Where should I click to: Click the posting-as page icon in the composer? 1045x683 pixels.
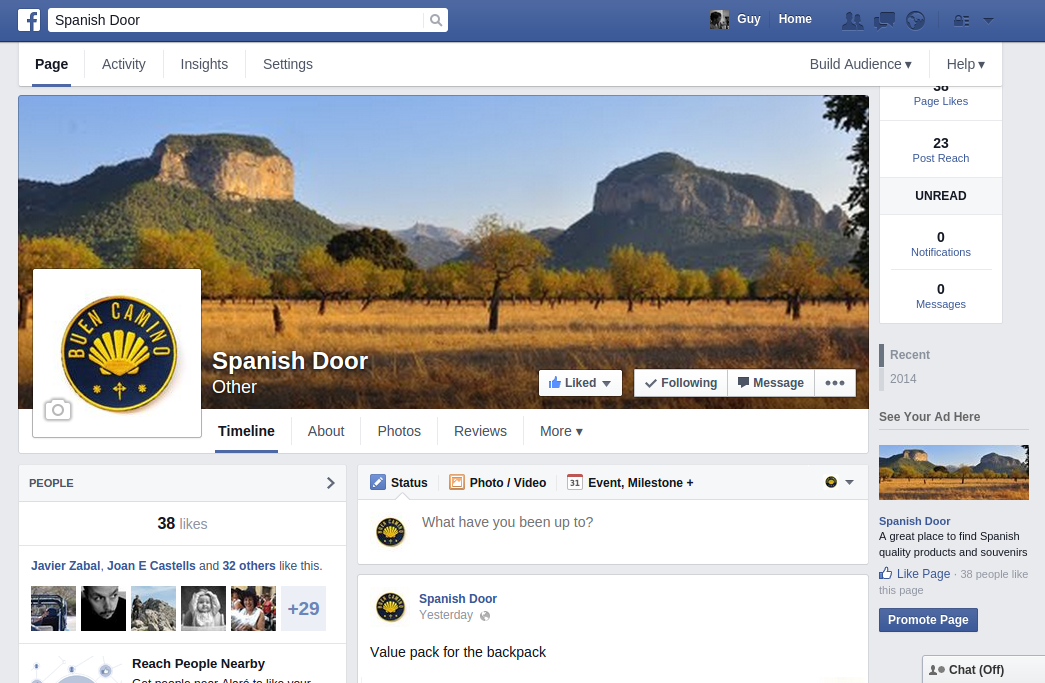(x=831, y=482)
